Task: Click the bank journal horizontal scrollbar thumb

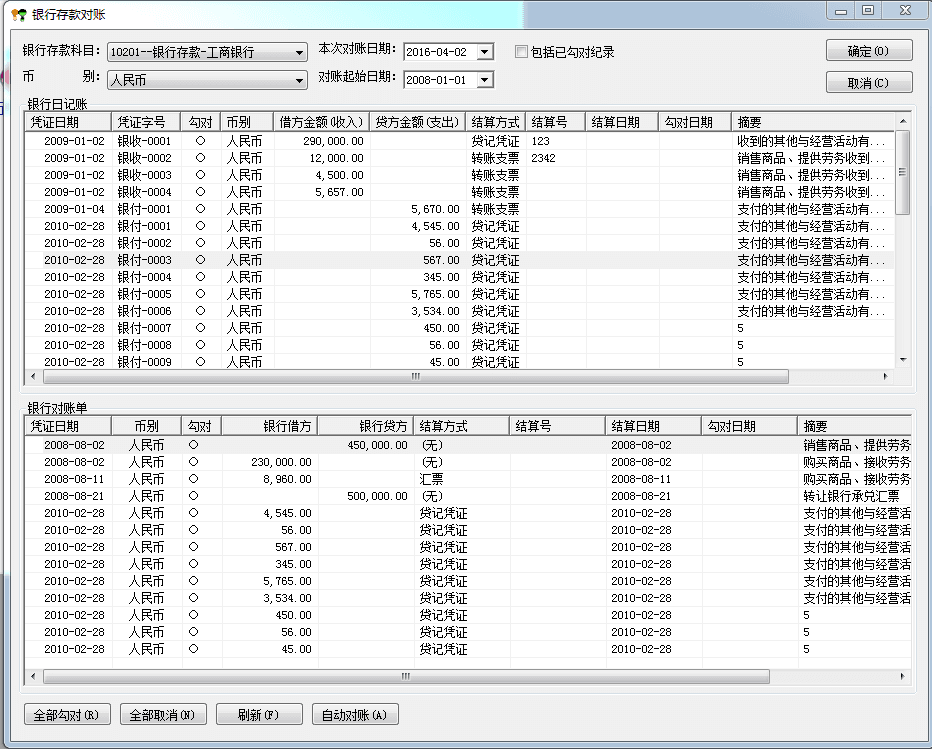Action: pyautogui.click(x=415, y=377)
